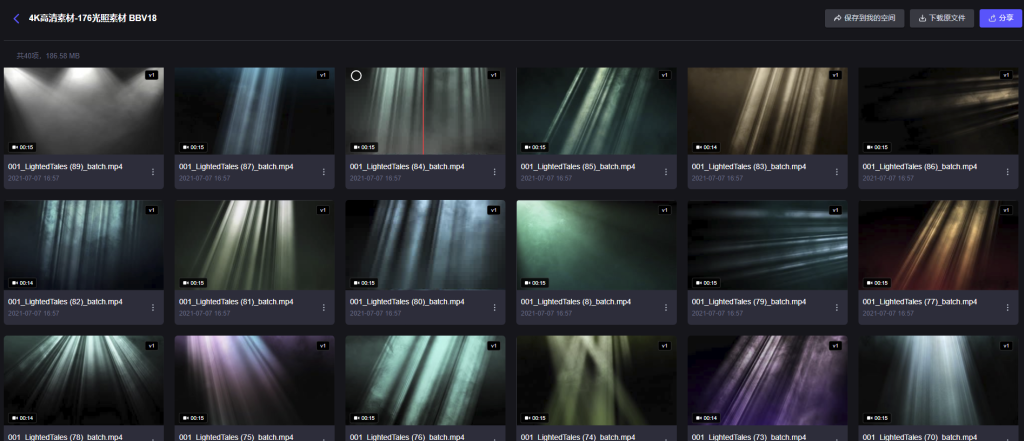Click 下载原文件 download button
This screenshot has height=441, width=1024.
coord(941,18)
